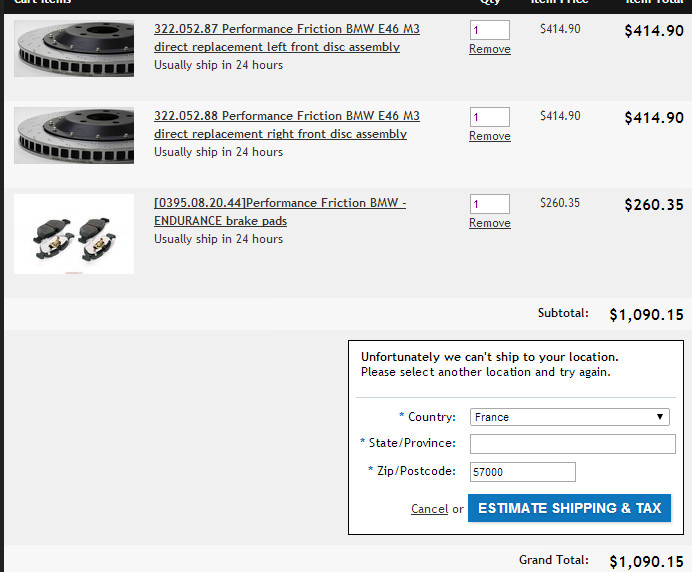
Task: Open the 322.052.87 left front disc assembly link
Action: [286, 38]
